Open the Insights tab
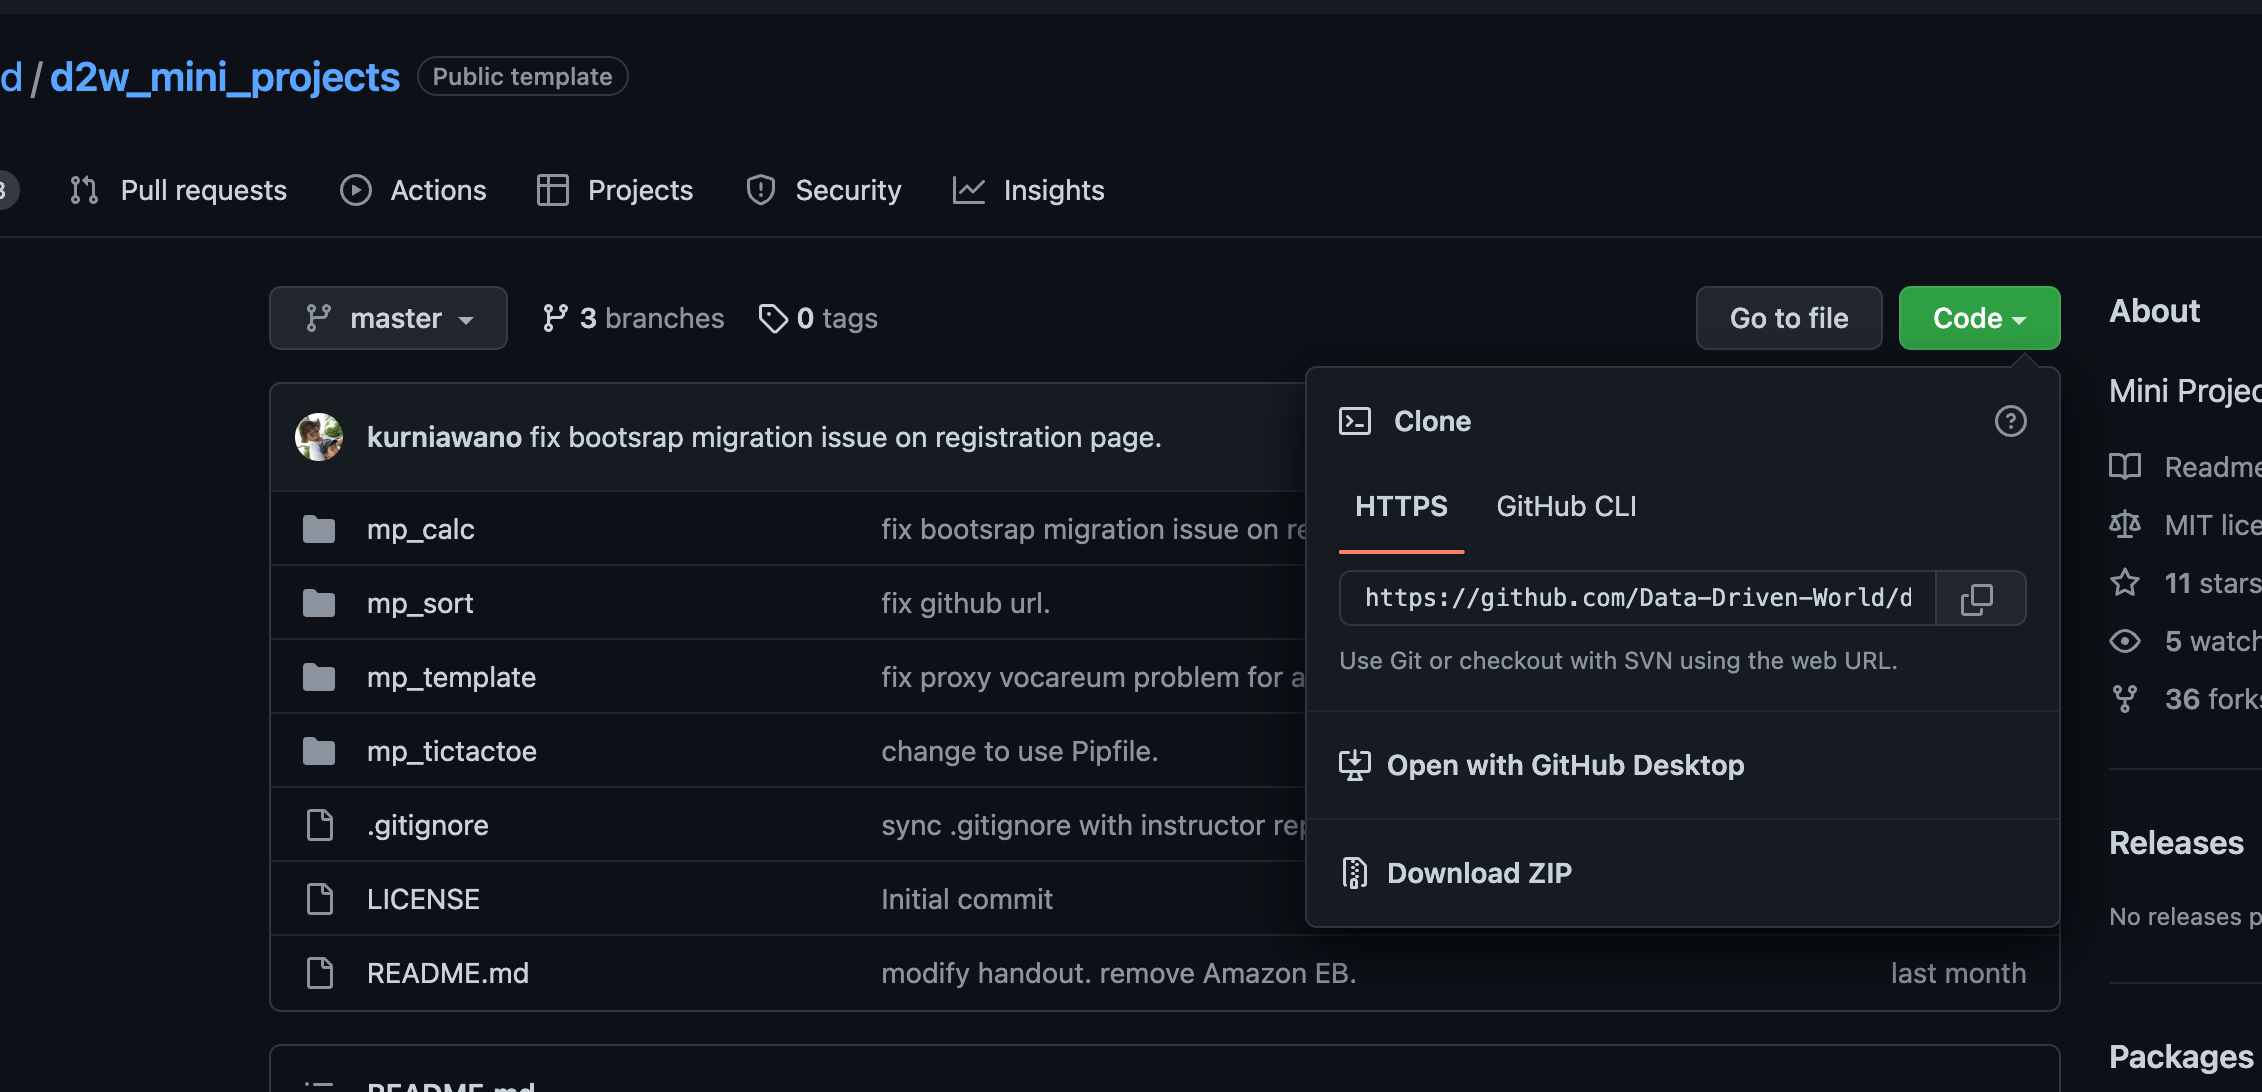 click(1029, 190)
